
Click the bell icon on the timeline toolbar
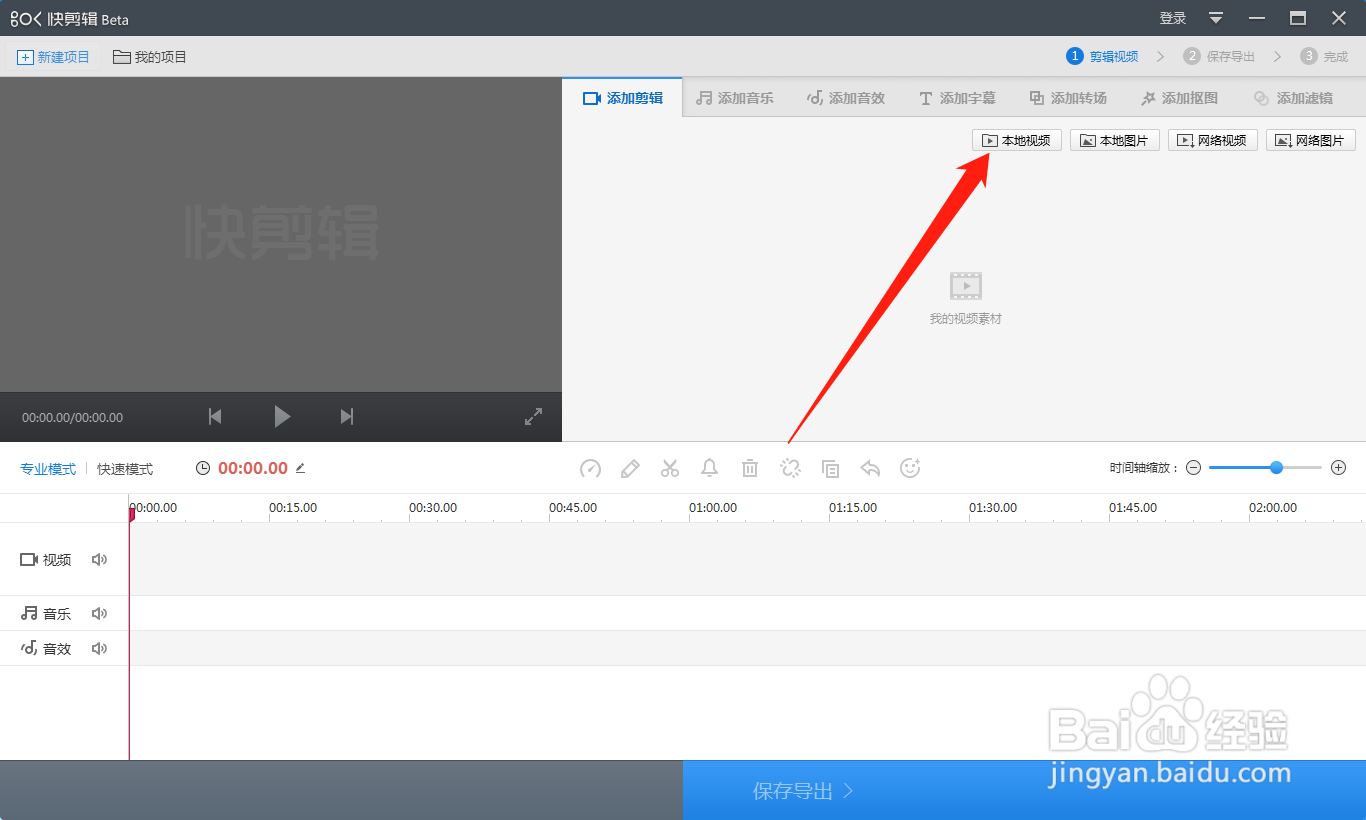(710, 467)
